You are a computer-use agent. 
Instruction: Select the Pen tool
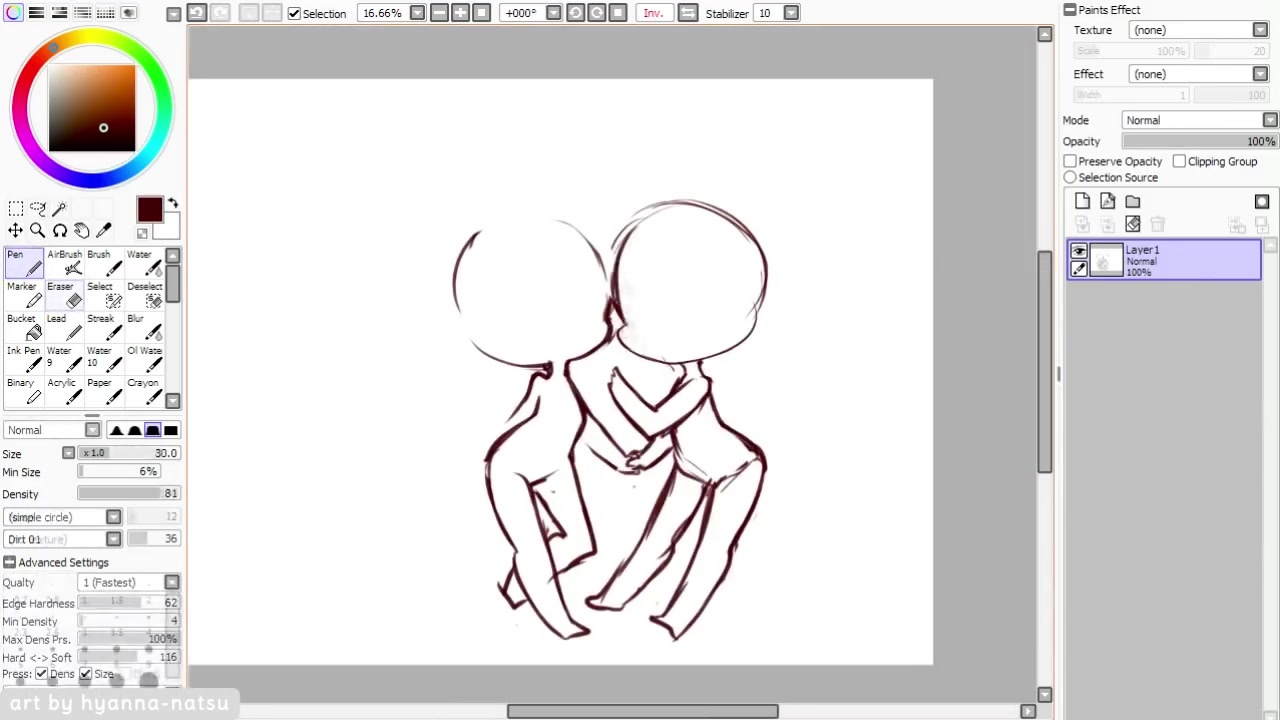[x=24, y=263]
